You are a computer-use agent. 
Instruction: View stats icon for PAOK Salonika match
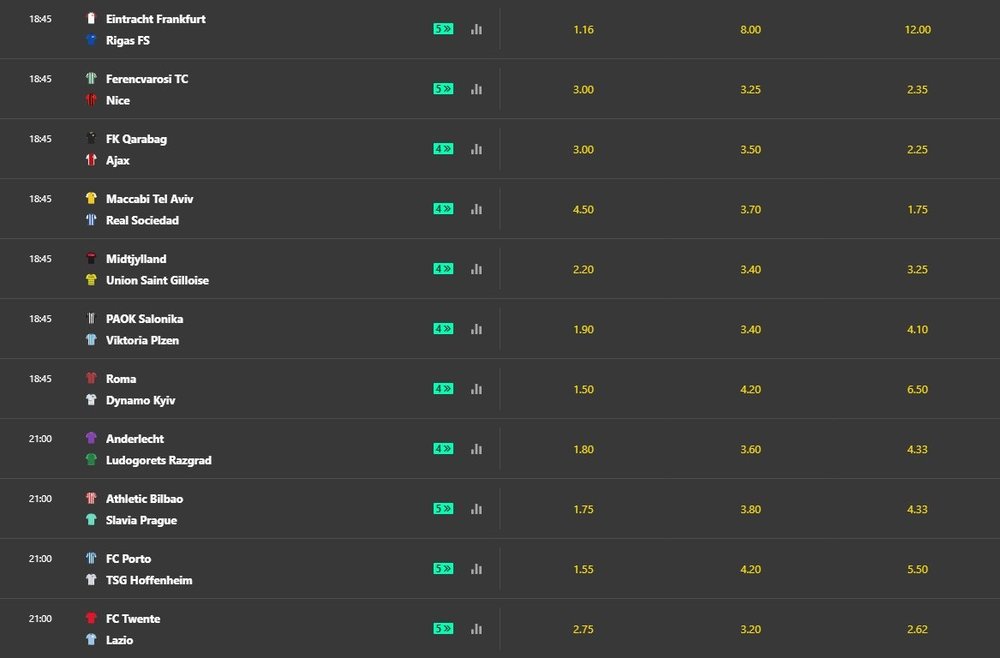[476, 329]
